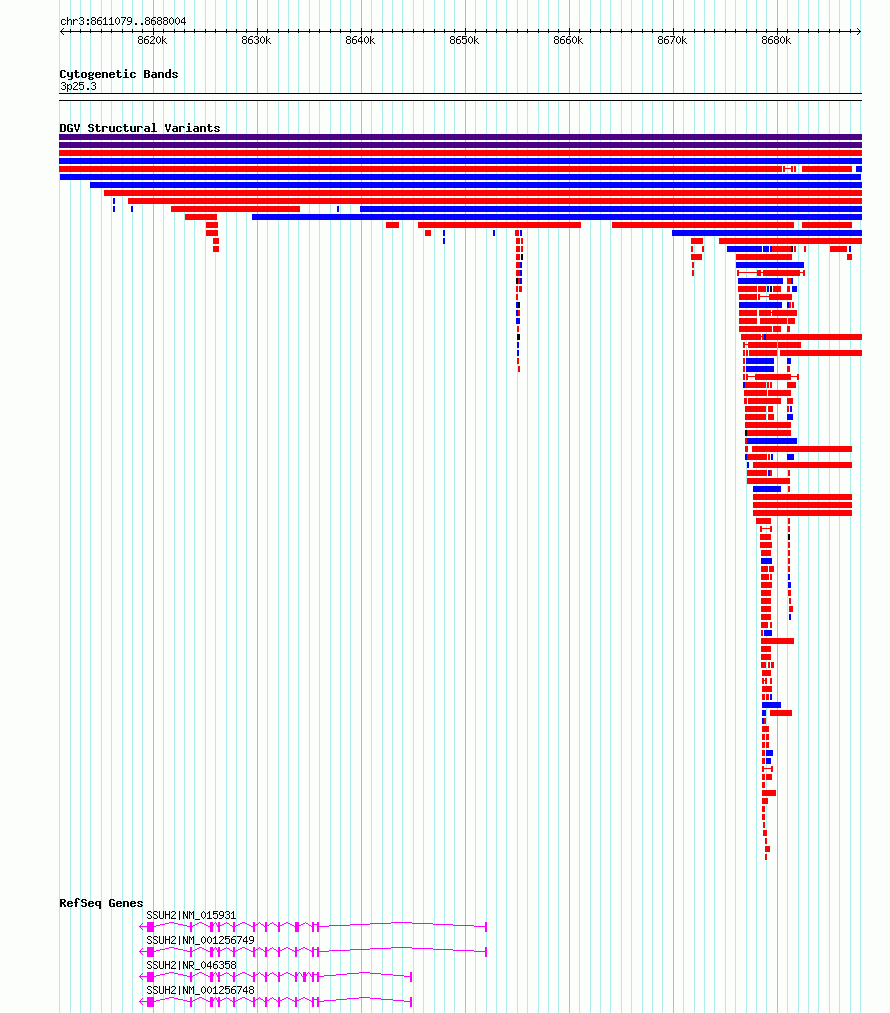The height and width of the screenshot is (1013, 890).
Task: Select the NM_015931 transcript exon glyph
Action: pos(313,927)
